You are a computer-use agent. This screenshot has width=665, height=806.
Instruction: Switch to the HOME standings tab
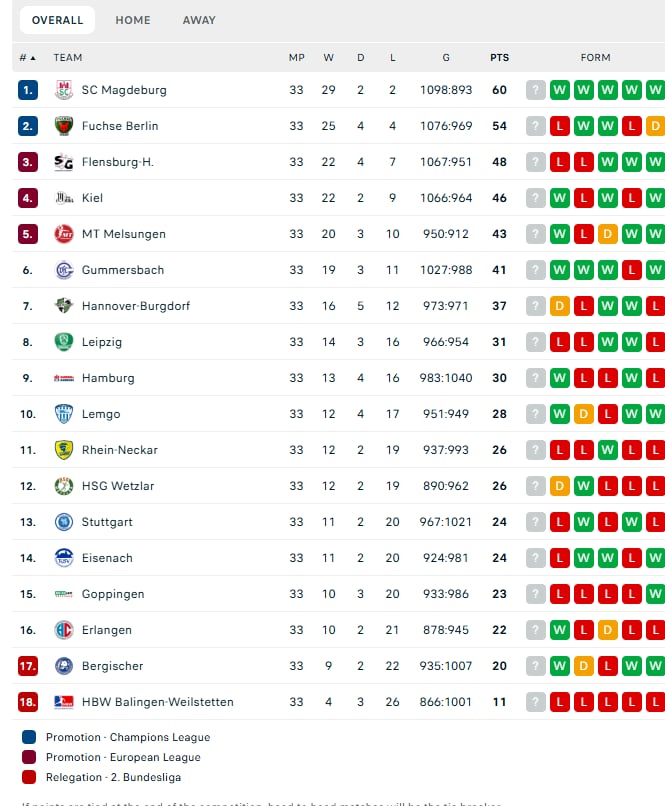tap(133, 20)
